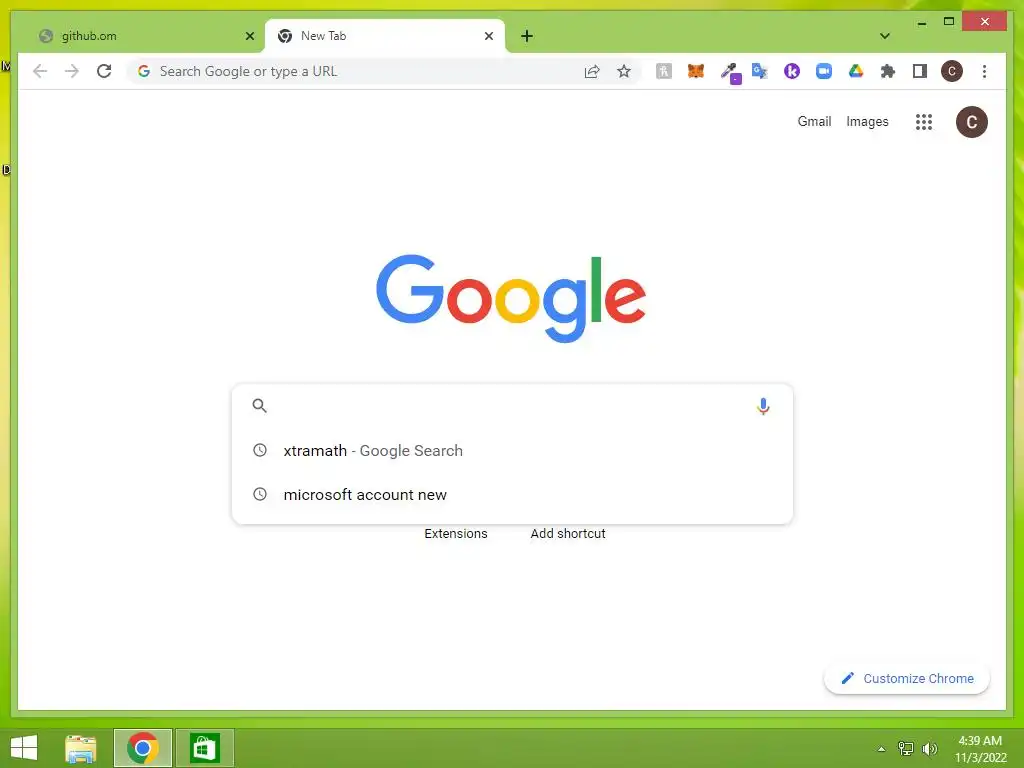
Task: Start voice search with microphone
Action: click(x=763, y=406)
